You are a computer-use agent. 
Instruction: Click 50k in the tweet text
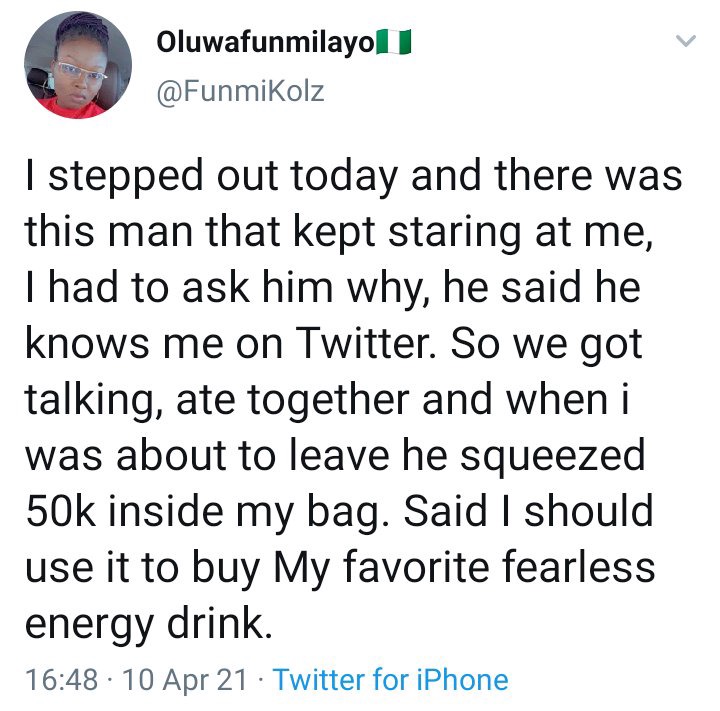point(61,511)
